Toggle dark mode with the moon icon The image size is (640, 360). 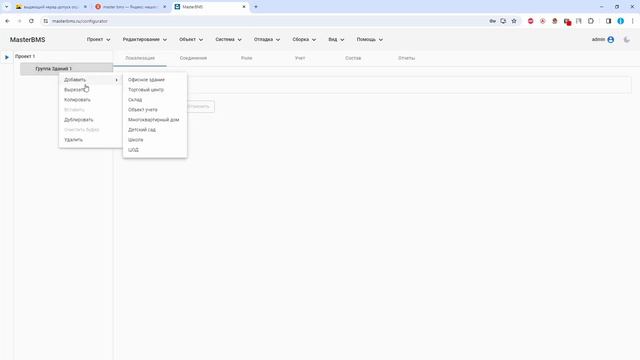[627, 40]
